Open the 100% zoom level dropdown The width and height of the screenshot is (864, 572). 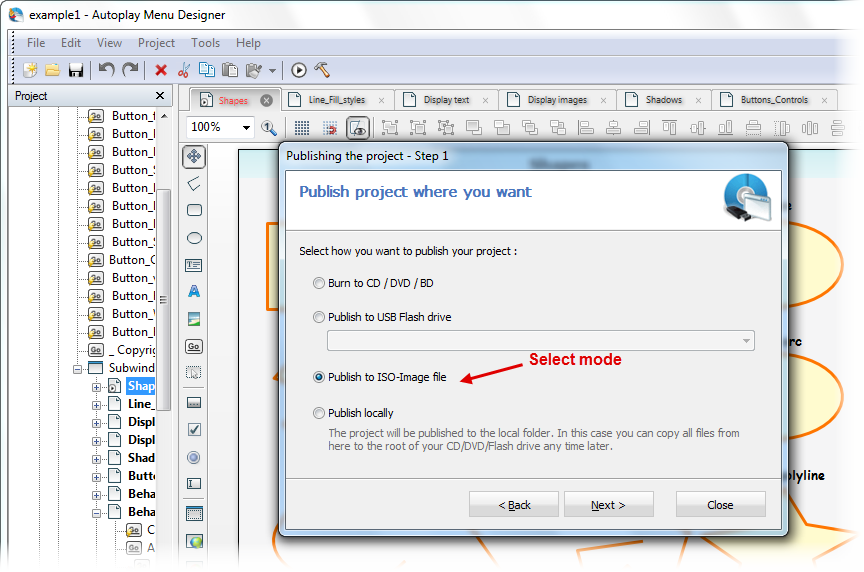point(246,127)
